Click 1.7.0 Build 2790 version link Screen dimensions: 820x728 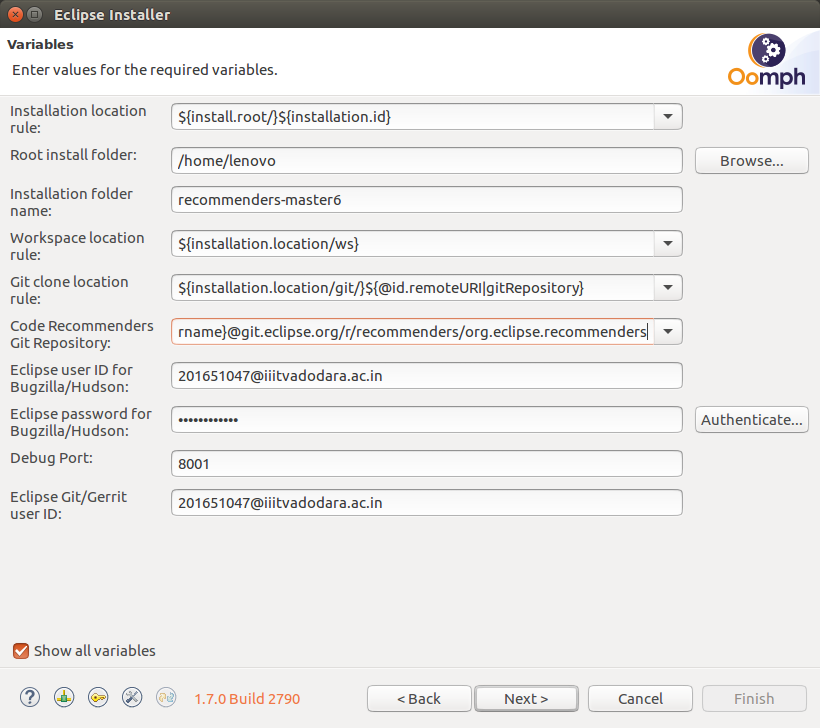click(x=247, y=699)
